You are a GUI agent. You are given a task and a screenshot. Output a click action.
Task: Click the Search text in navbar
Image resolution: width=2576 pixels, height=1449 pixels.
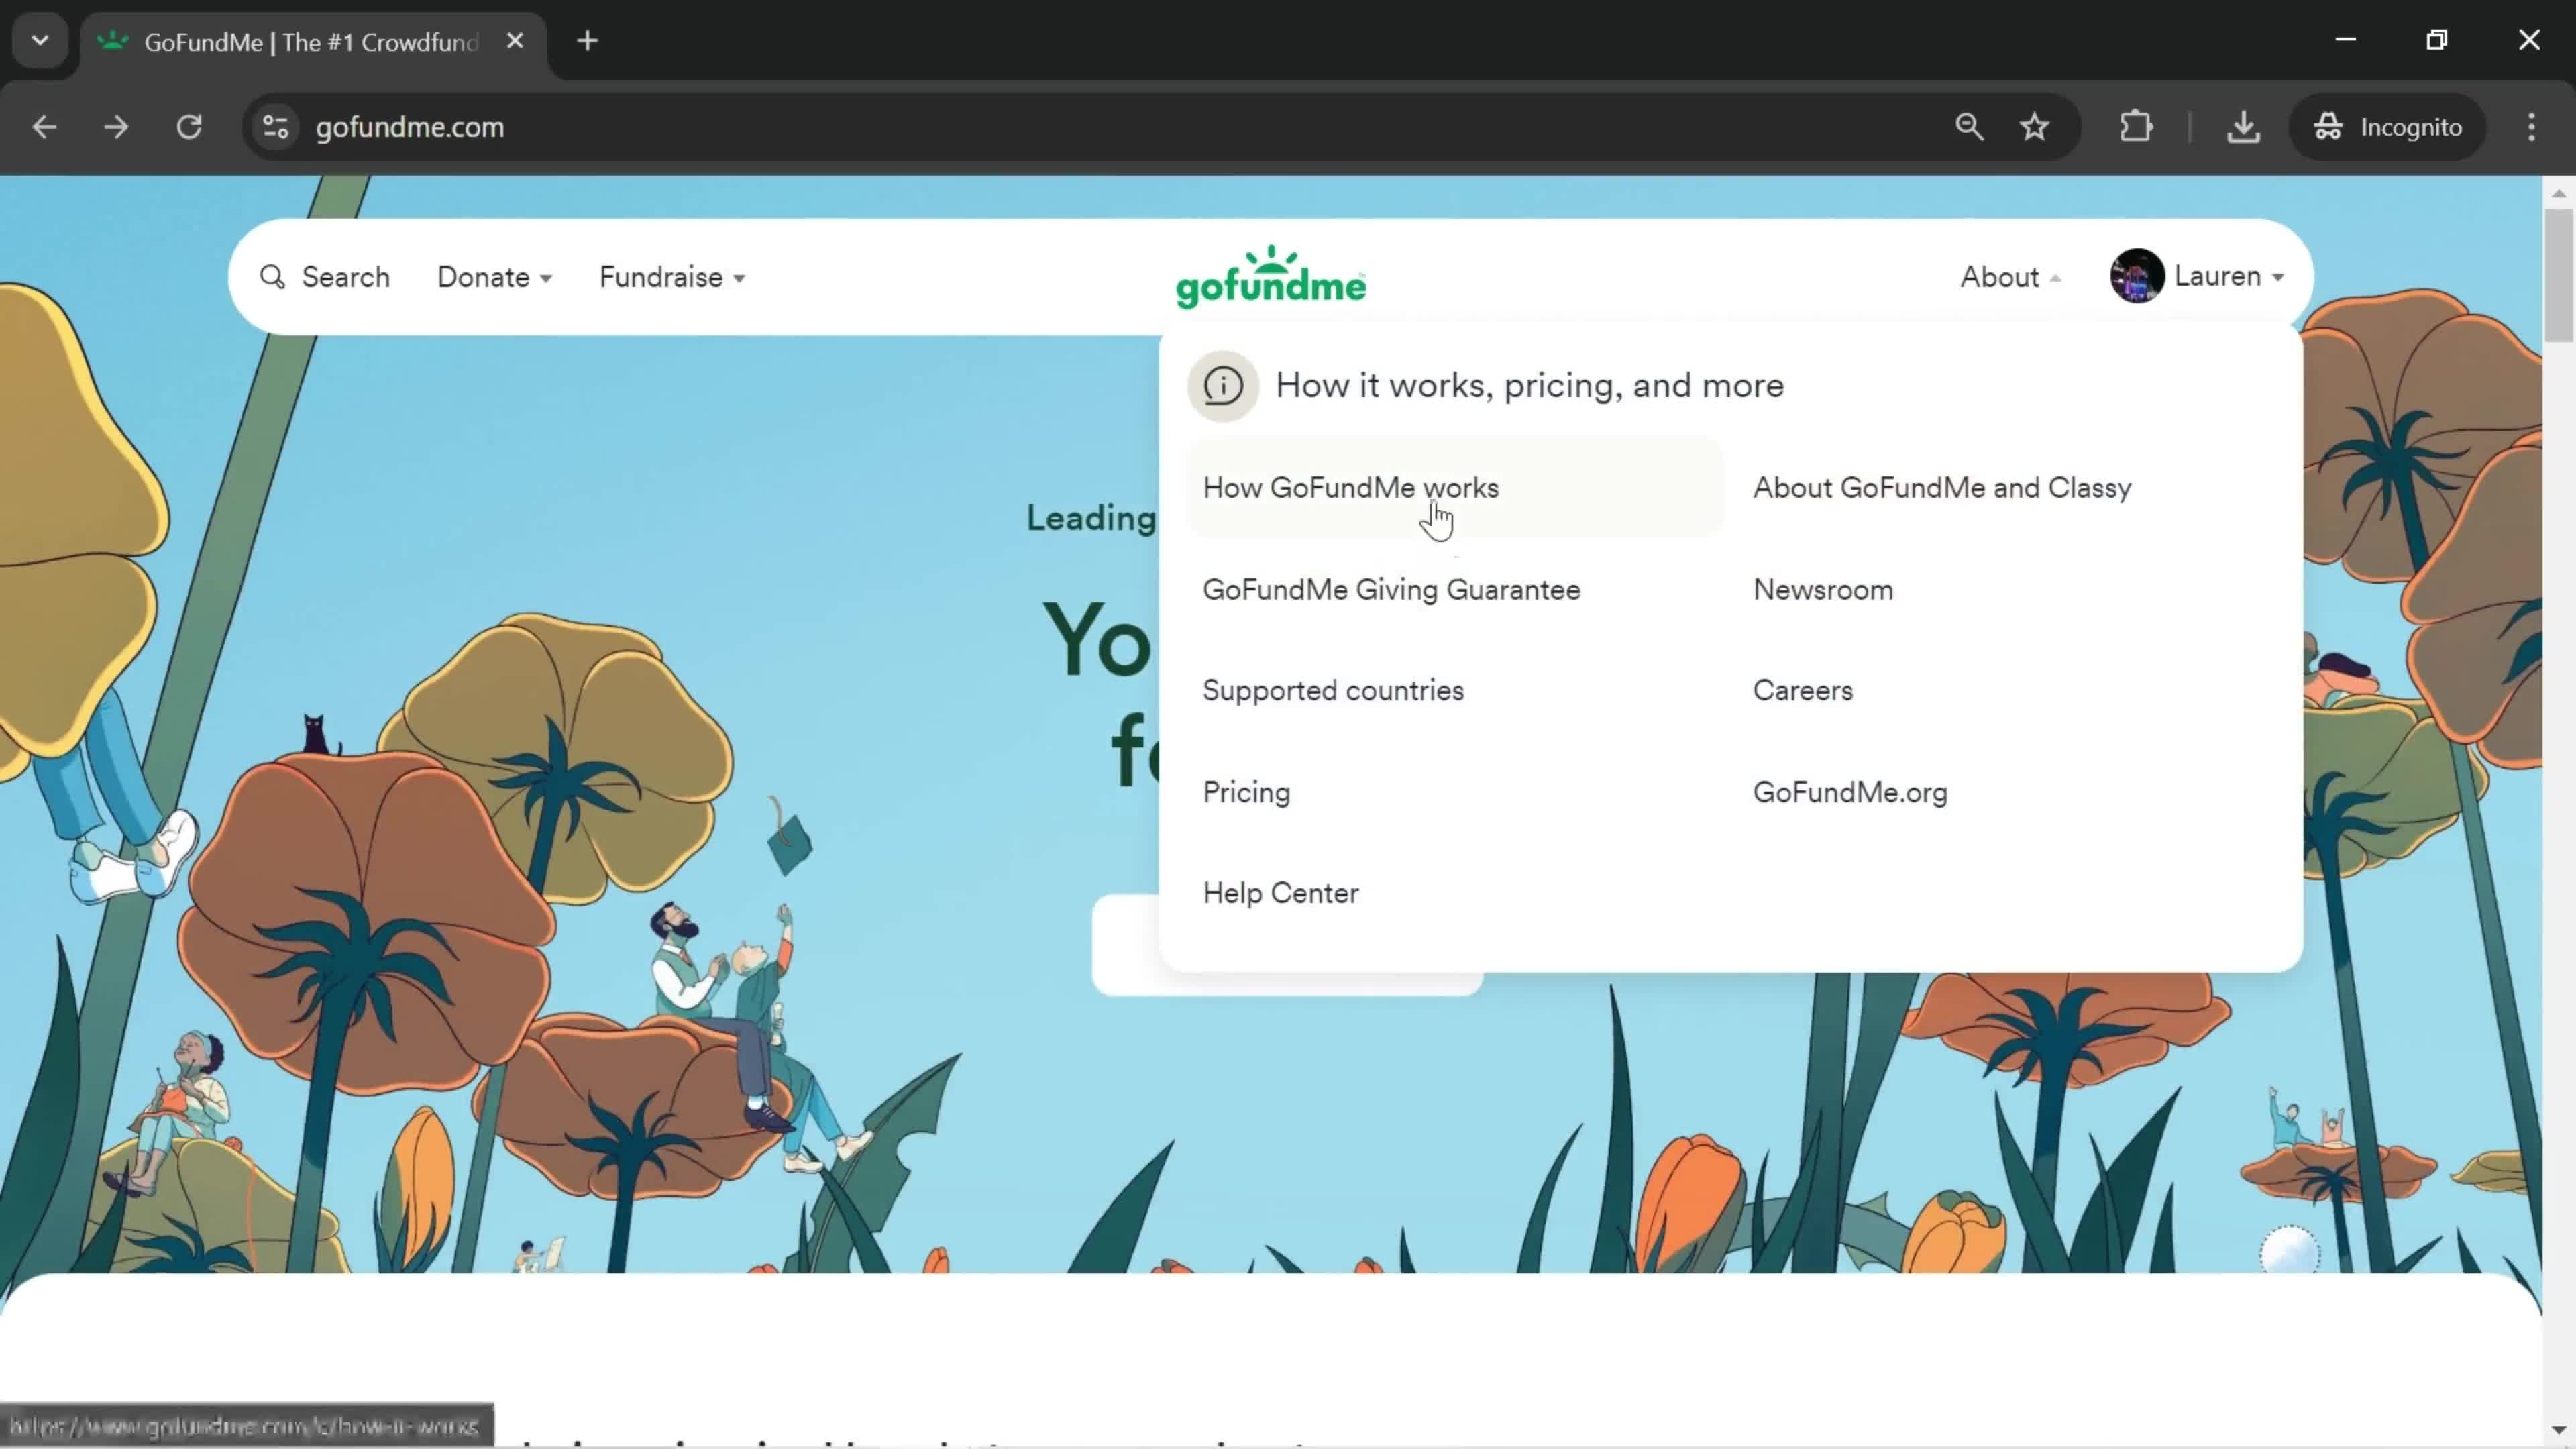tap(346, 277)
